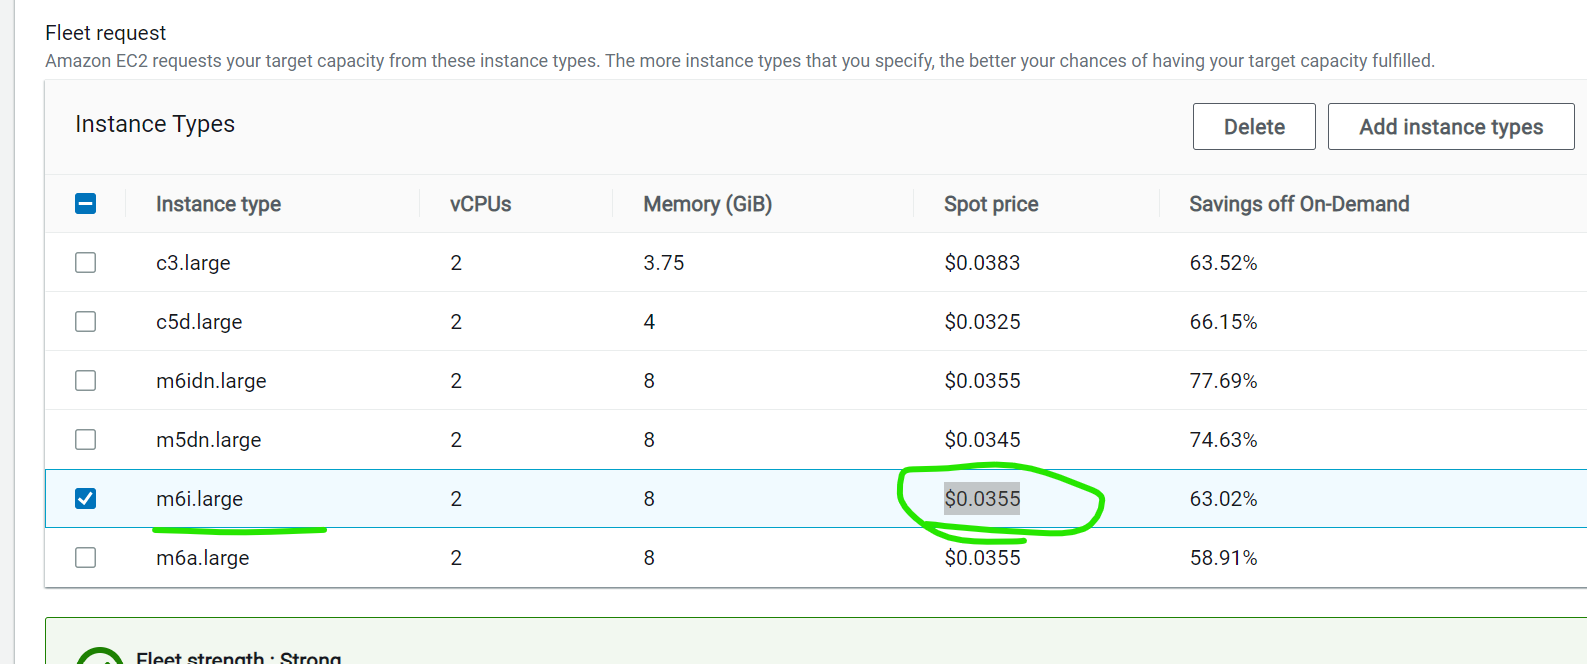Click the Memory (GiB) column header
The width and height of the screenshot is (1587, 664).
(707, 204)
